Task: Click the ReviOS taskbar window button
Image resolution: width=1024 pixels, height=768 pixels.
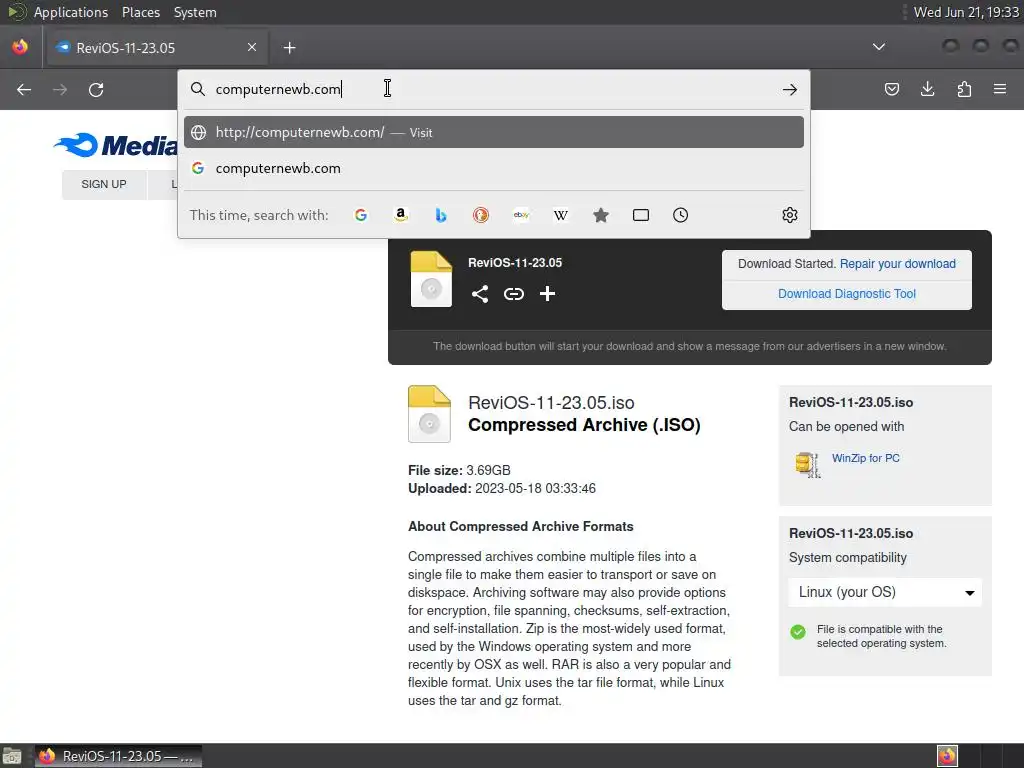Action: (118, 756)
